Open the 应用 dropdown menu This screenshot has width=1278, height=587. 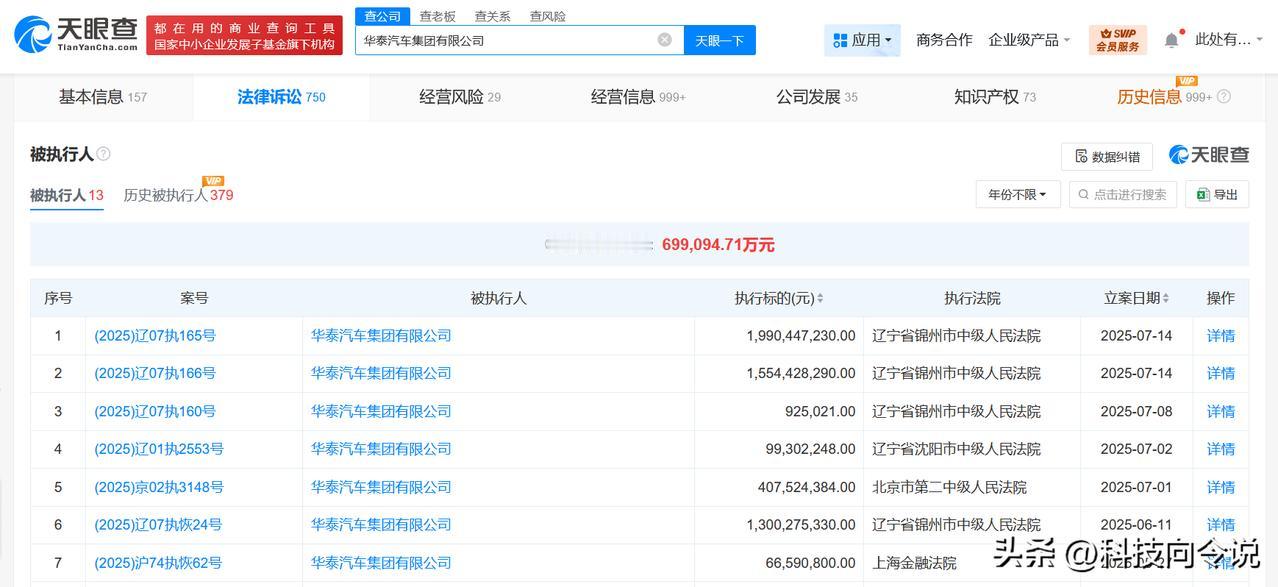pyautogui.click(x=862, y=40)
